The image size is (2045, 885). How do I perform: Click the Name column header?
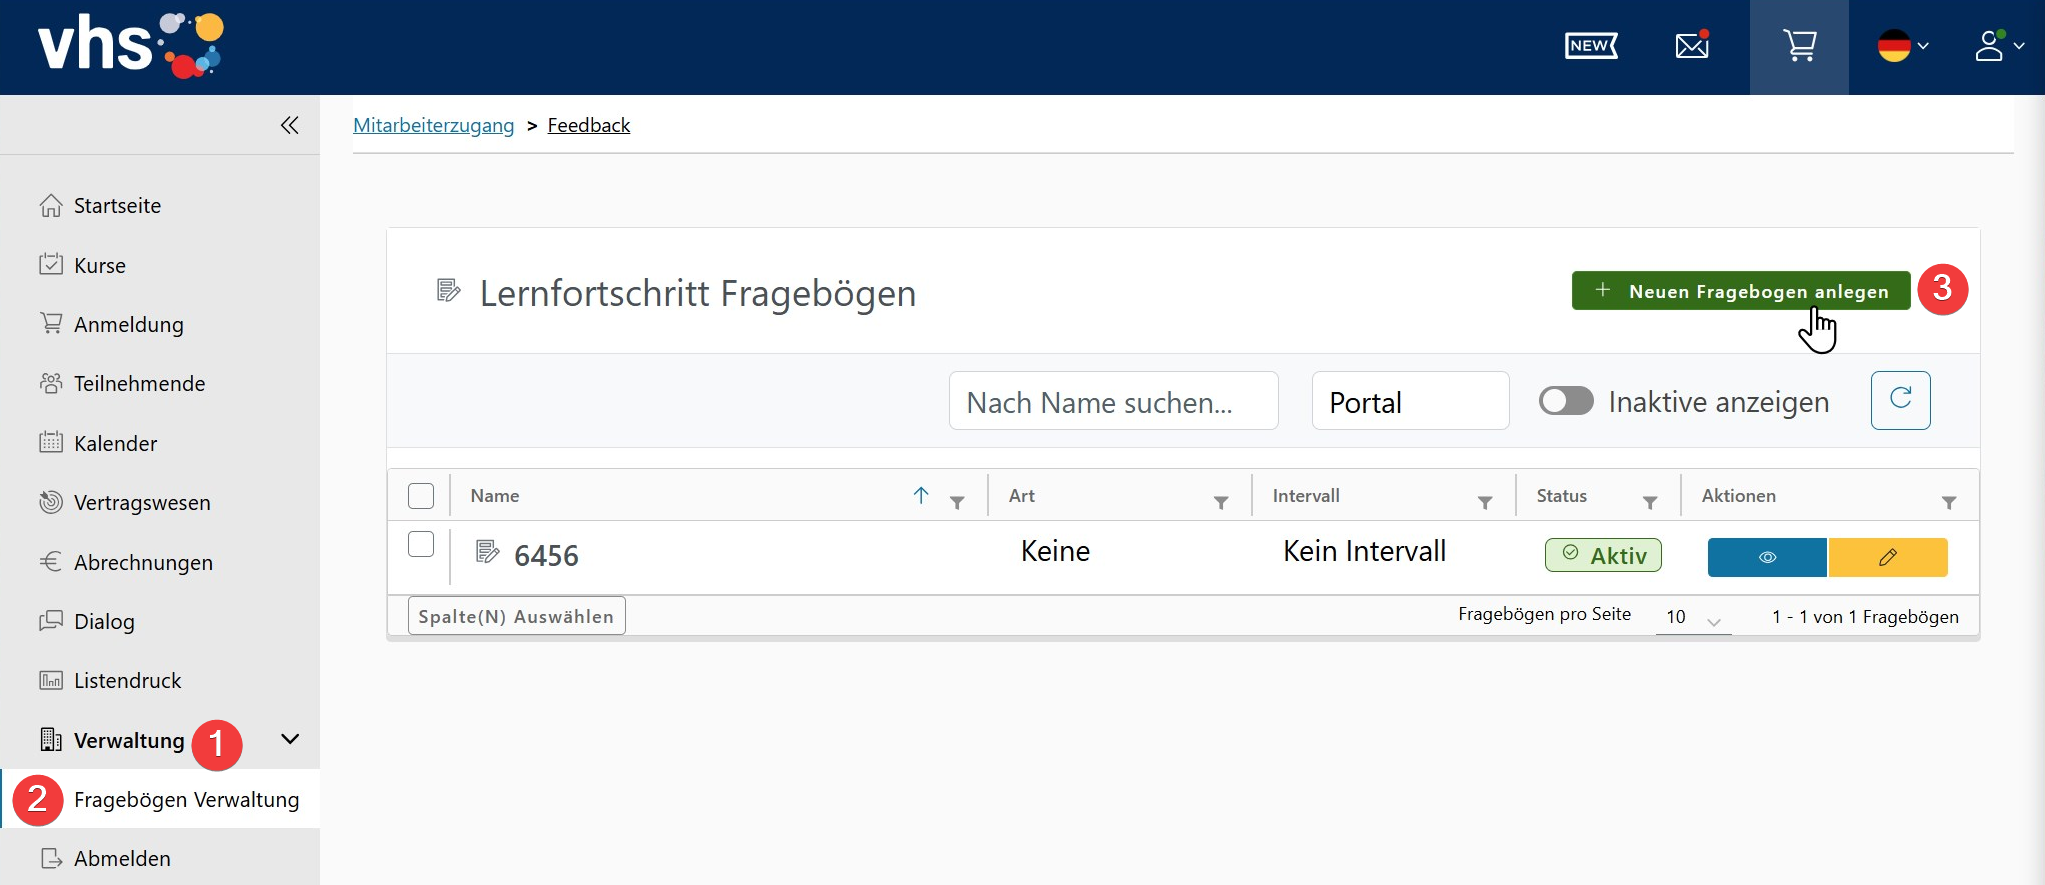tap(495, 496)
